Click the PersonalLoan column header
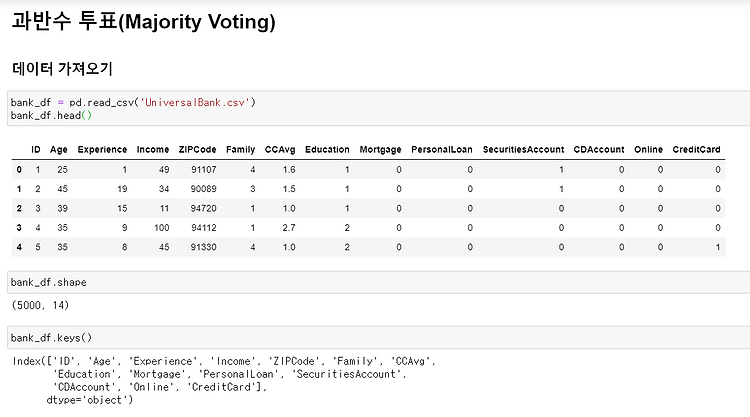Screen dimensions: 750x417 click(442, 149)
